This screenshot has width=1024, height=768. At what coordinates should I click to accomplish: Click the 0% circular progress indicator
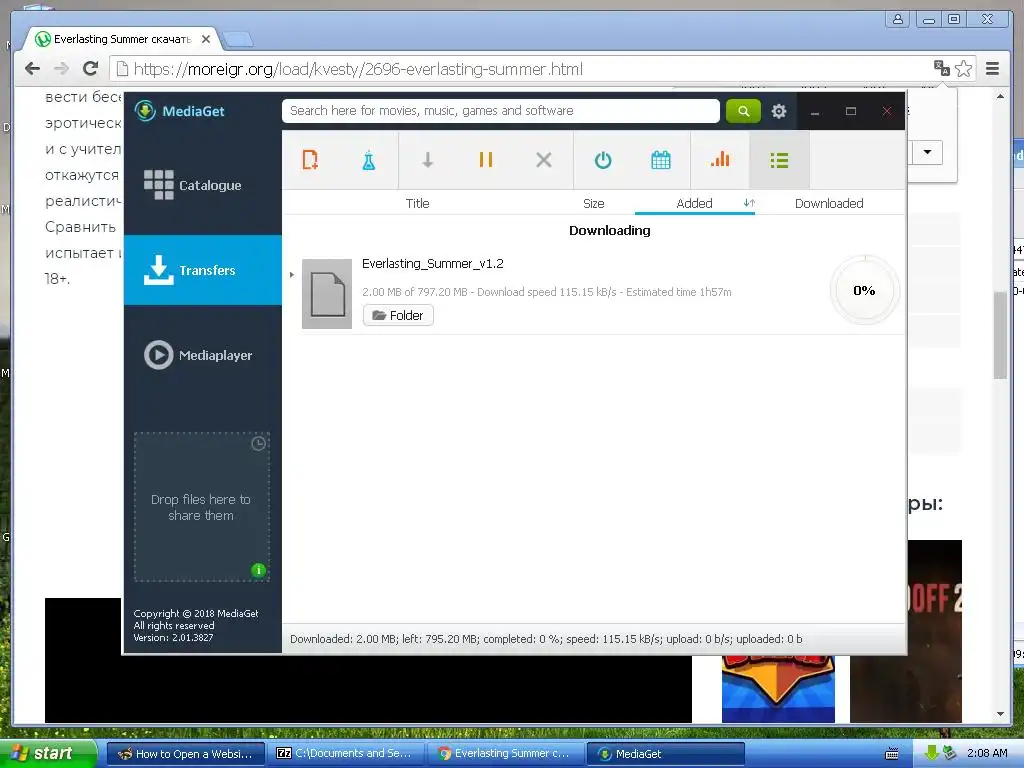[x=864, y=291]
